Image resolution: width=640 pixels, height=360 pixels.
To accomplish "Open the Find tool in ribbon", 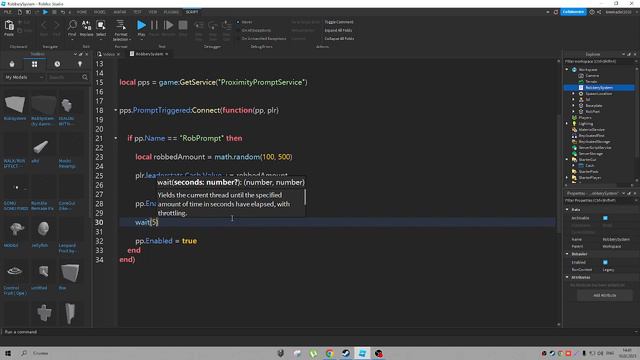I will [72, 28].
